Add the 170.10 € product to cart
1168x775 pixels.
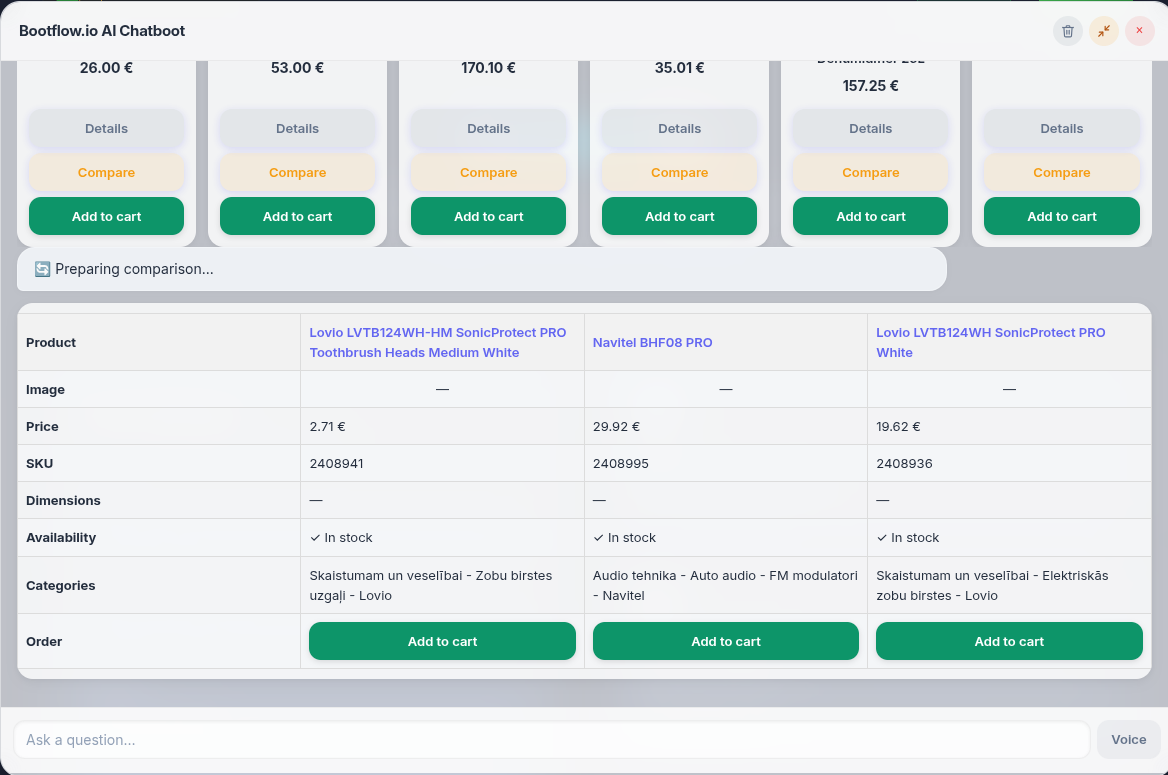coord(489,216)
